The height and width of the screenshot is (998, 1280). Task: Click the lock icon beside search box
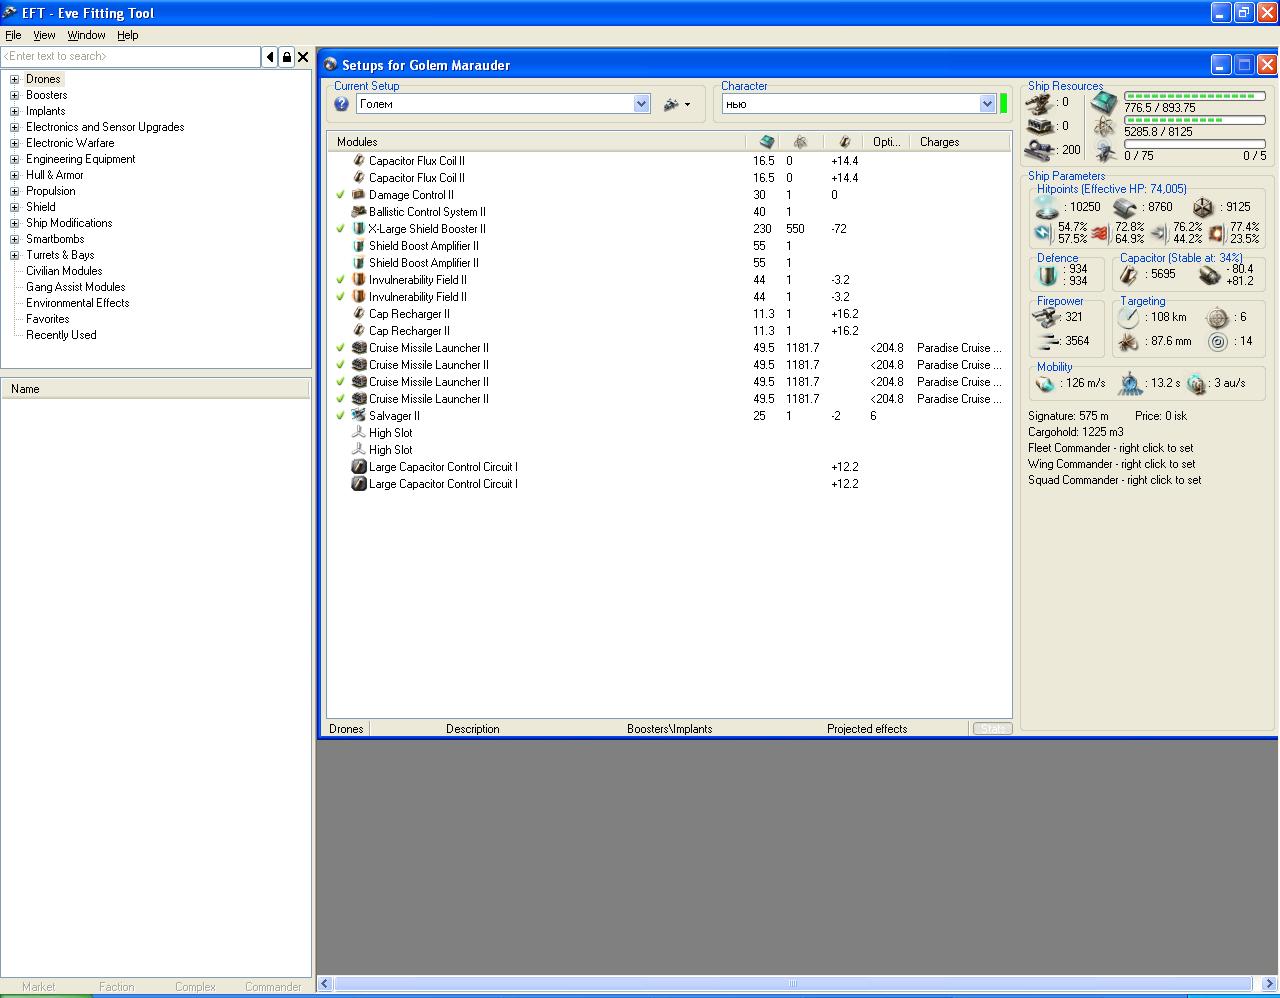coord(287,57)
